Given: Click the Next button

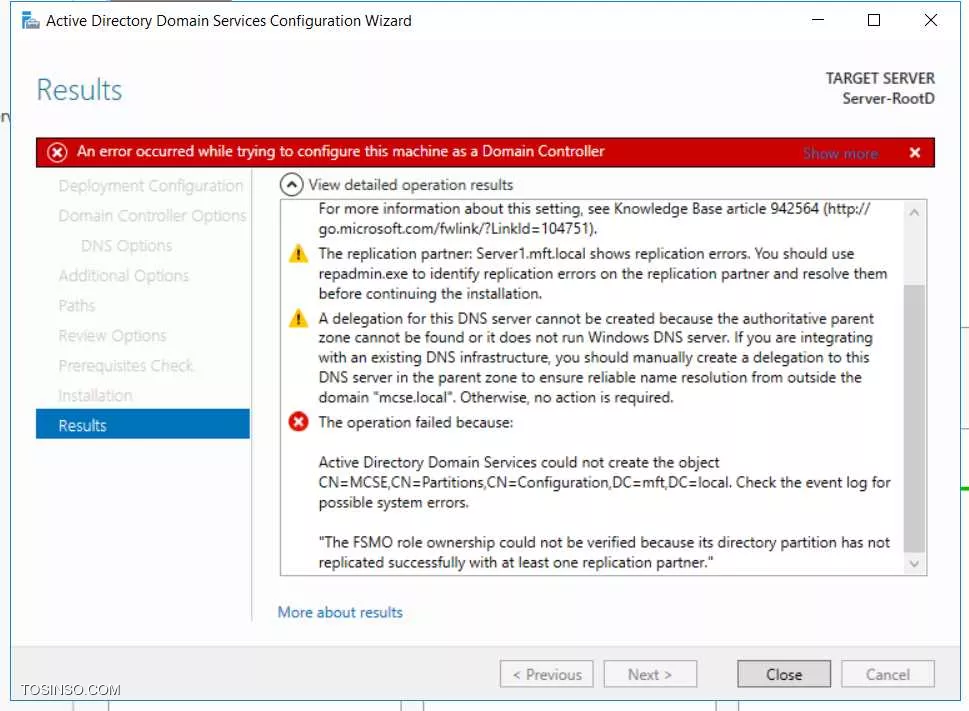Looking at the screenshot, I should coord(650,674).
